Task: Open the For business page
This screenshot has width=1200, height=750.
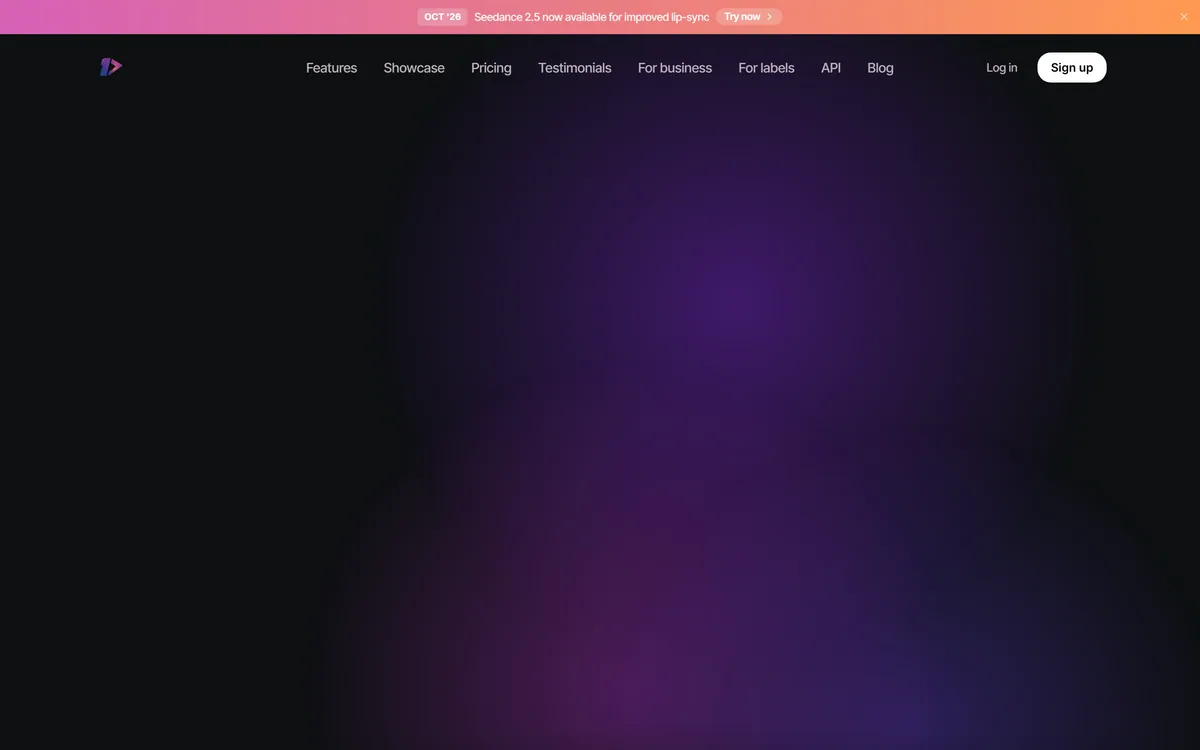Action: click(675, 68)
